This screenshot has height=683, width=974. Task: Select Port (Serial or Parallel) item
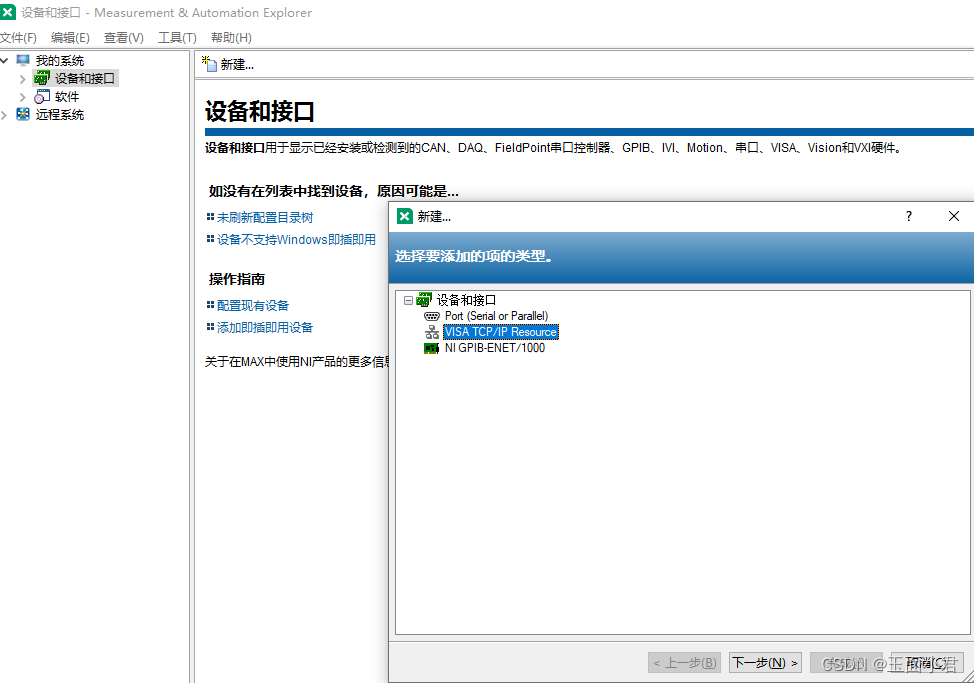(x=496, y=316)
